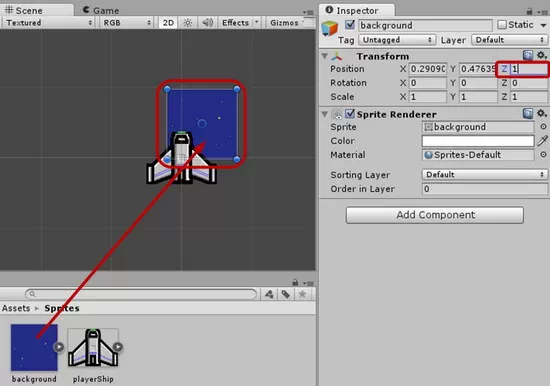The height and width of the screenshot is (386, 550).
Task: Select the background sprite asset thumbnail
Action: click(x=34, y=347)
